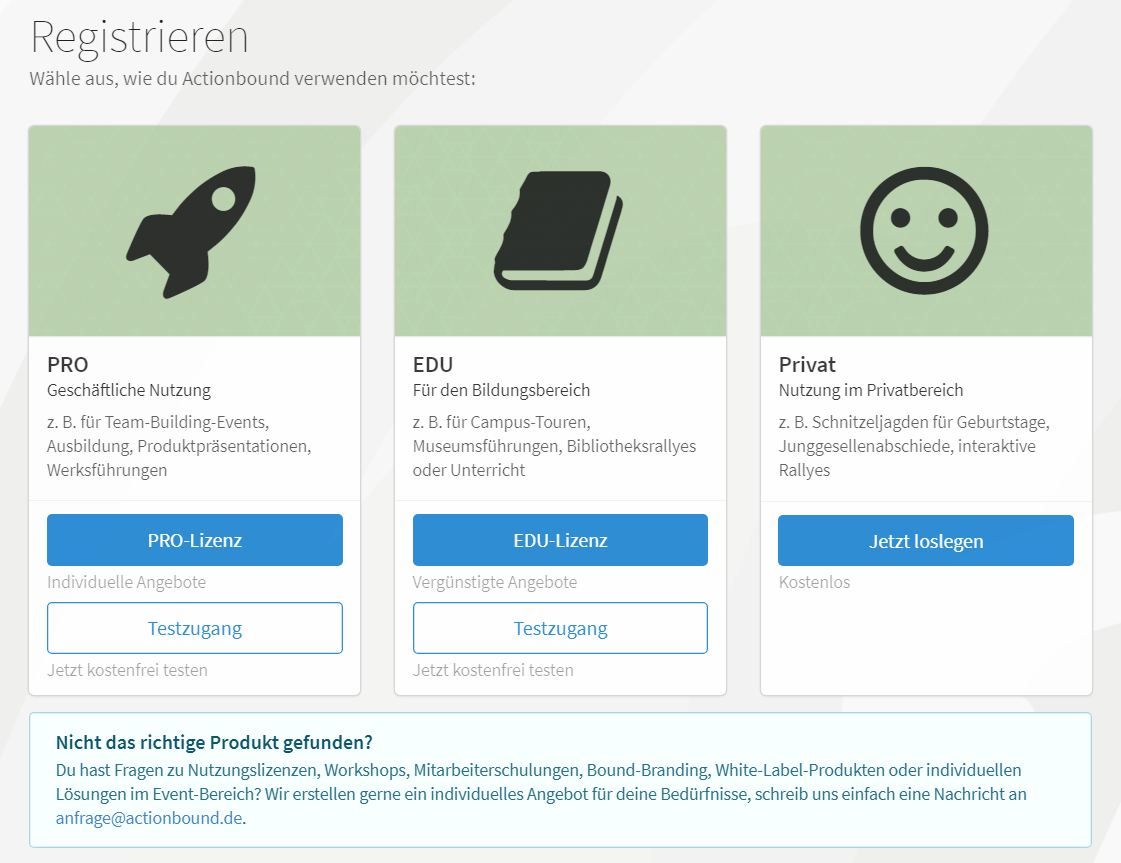Open the PRO-Lizenz button

point(194,540)
